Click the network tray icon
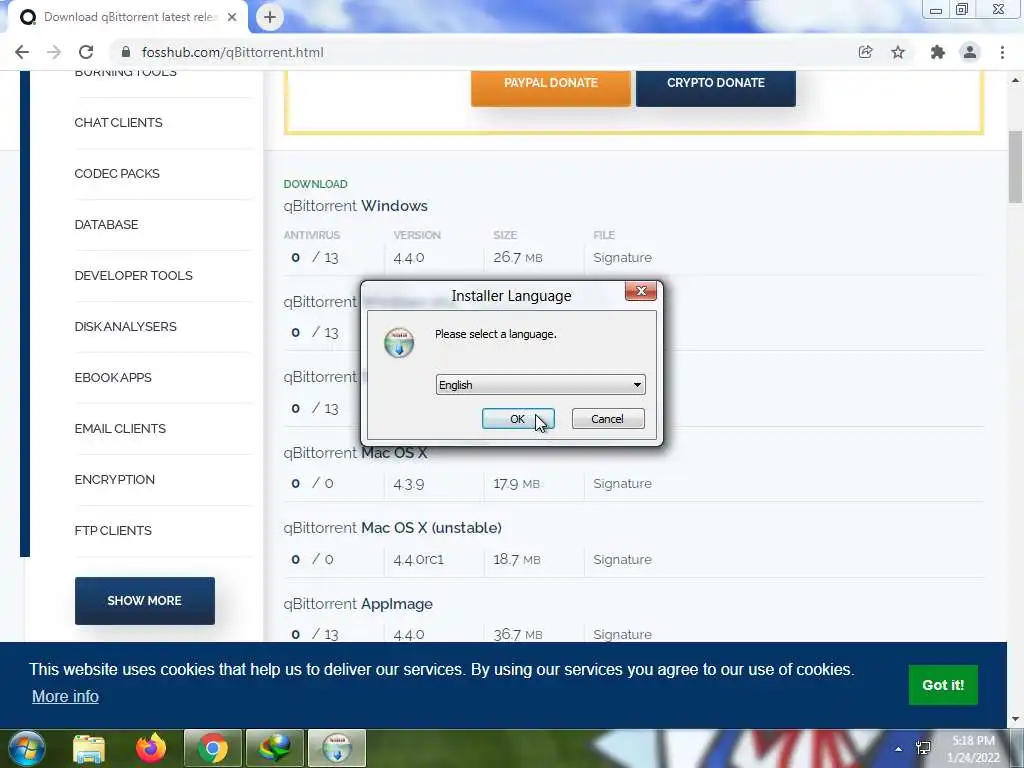Screen dimensions: 1024x768 pos(923,748)
